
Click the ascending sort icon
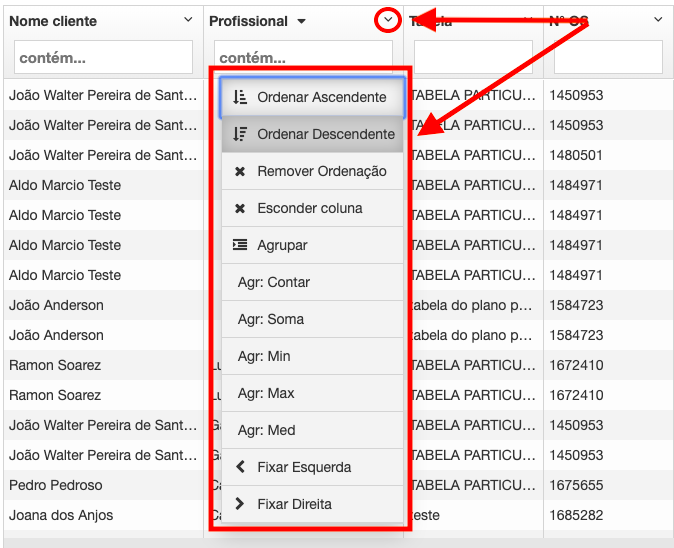click(239, 97)
